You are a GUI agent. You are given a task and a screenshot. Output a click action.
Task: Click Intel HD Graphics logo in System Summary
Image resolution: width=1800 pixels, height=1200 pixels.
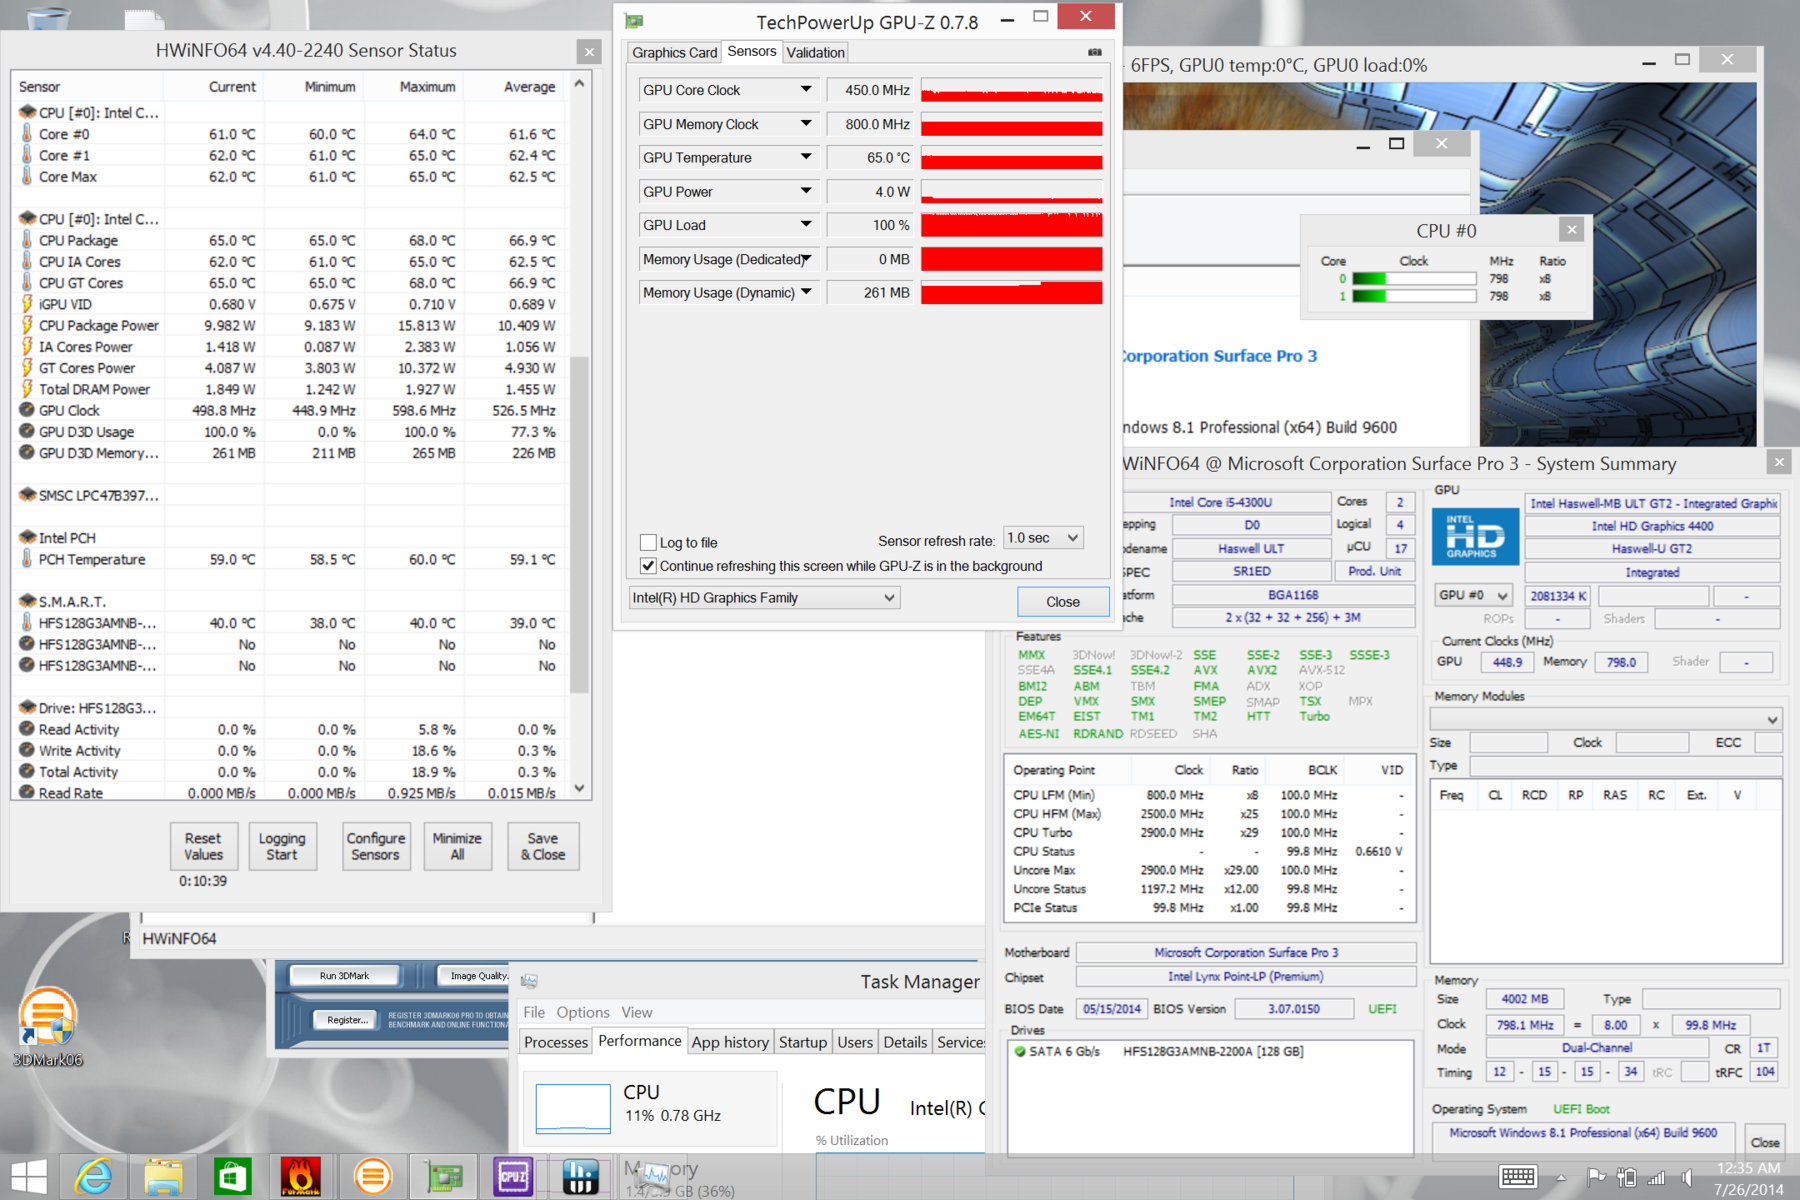[1475, 537]
